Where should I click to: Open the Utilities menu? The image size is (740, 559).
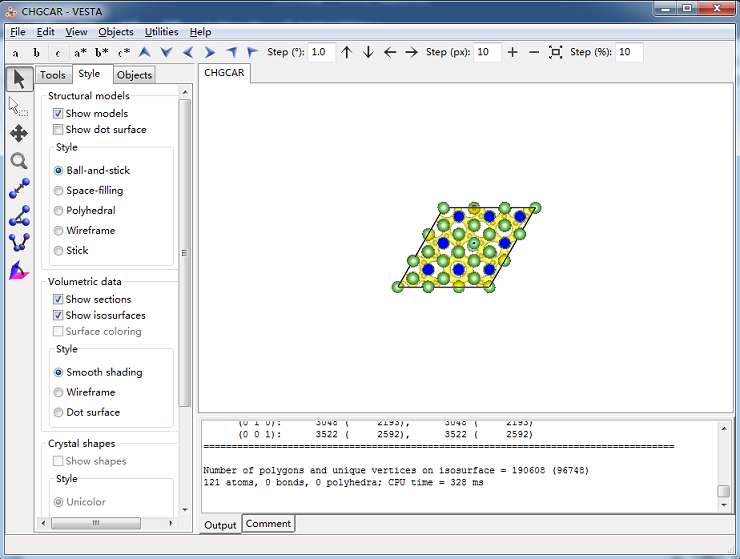(x=161, y=32)
